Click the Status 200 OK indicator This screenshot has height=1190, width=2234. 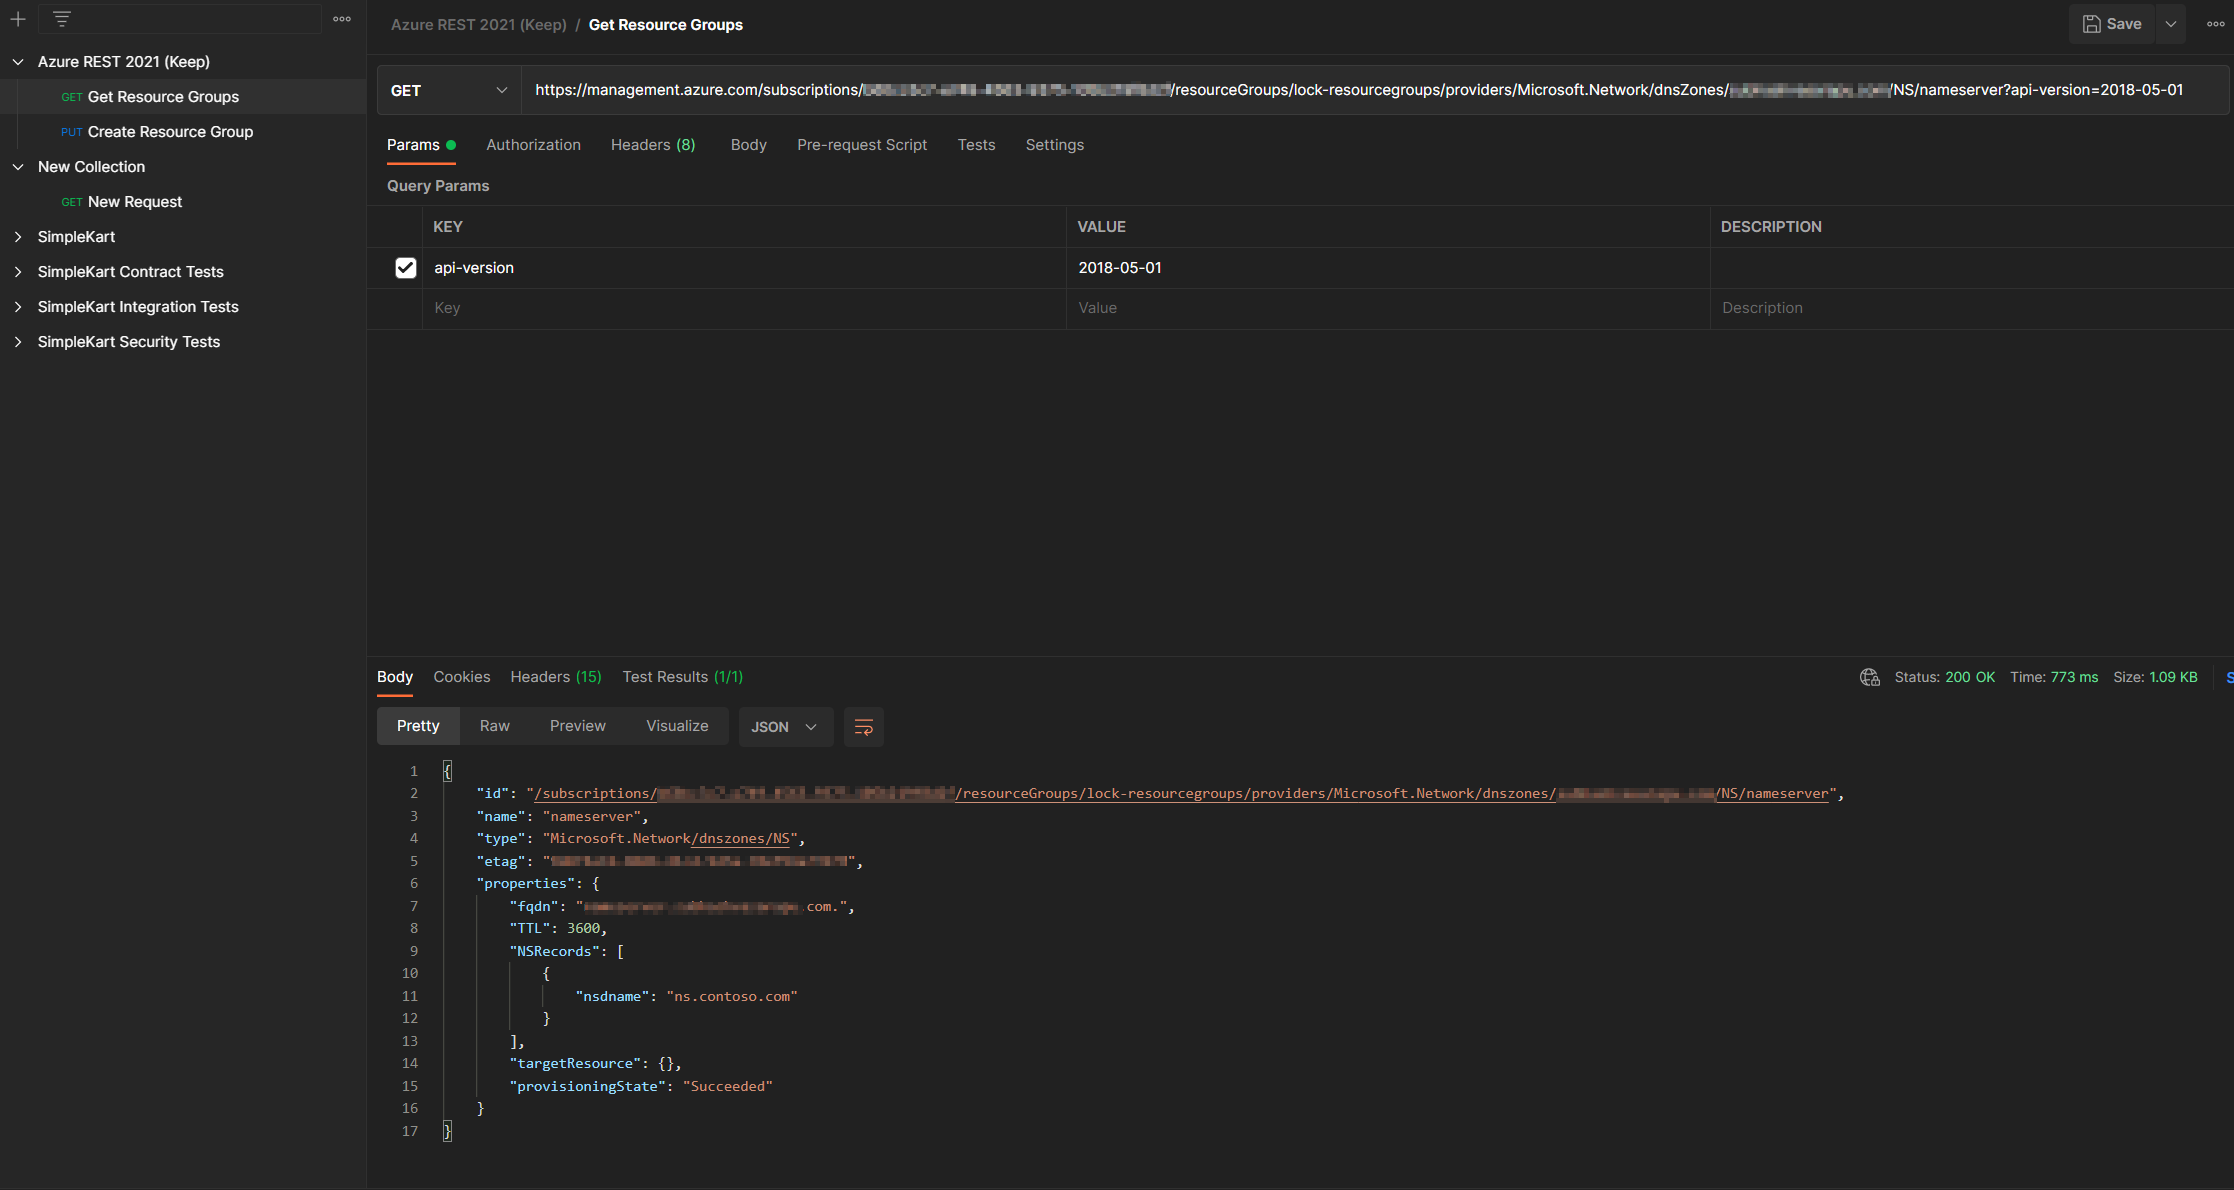pyautogui.click(x=1945, y=678)
